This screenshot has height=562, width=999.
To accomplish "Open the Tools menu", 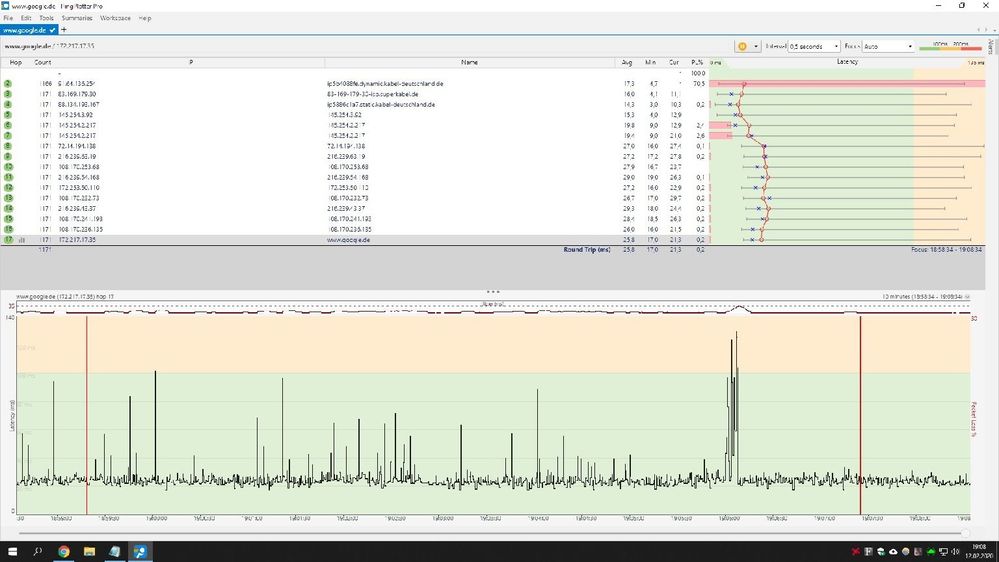I will point(47,18).
